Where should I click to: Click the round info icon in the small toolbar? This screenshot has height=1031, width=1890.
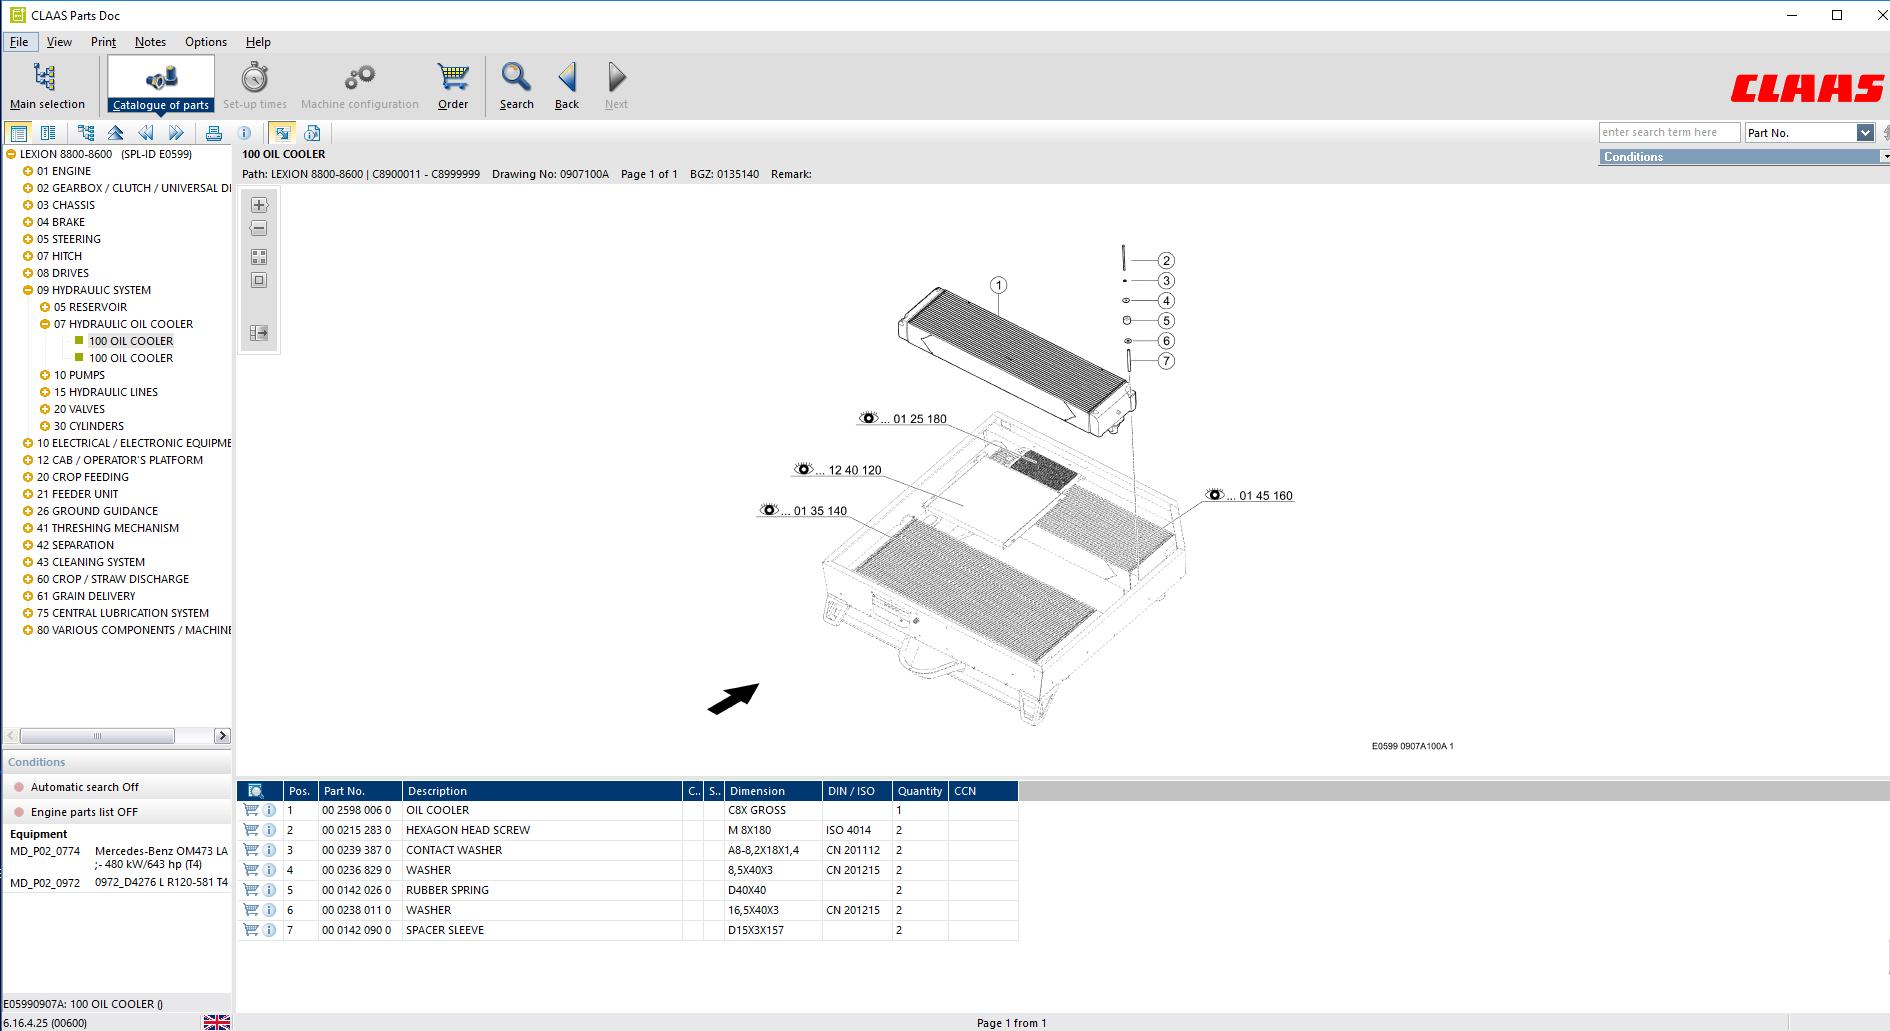244,133
